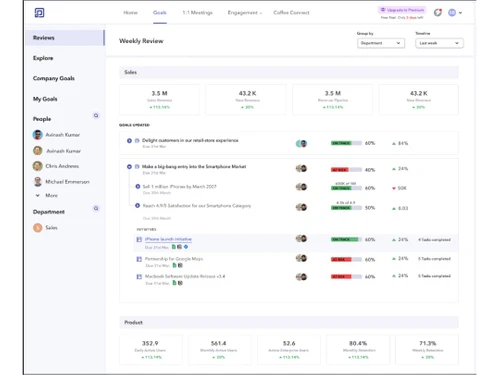
Task: Click the owner avatars on iPhone launch initiative row
Action: 301,239
